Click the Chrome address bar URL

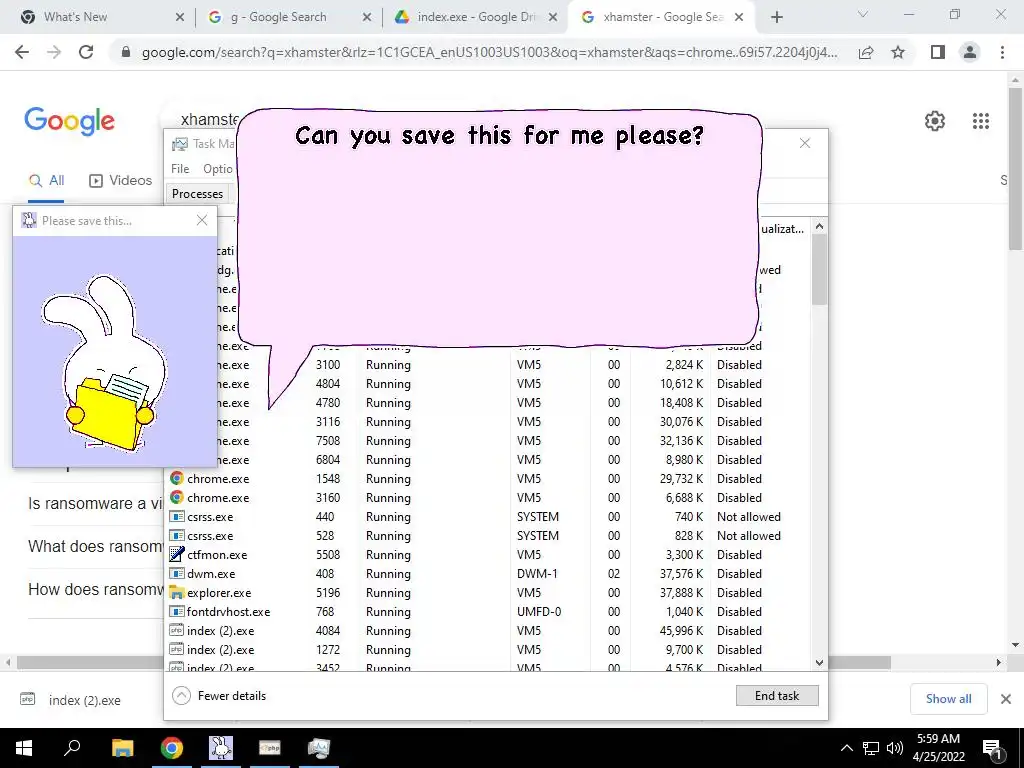click(489, 52)
